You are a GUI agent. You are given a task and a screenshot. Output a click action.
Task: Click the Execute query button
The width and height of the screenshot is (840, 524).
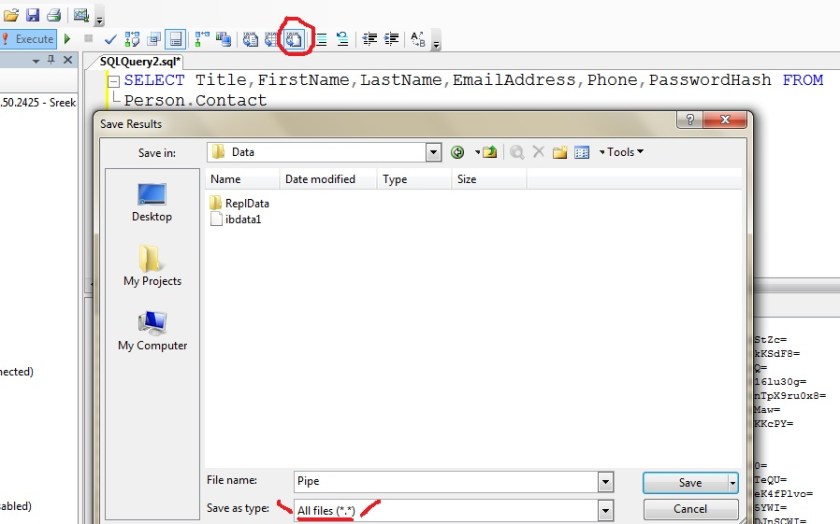coord(28,39)
